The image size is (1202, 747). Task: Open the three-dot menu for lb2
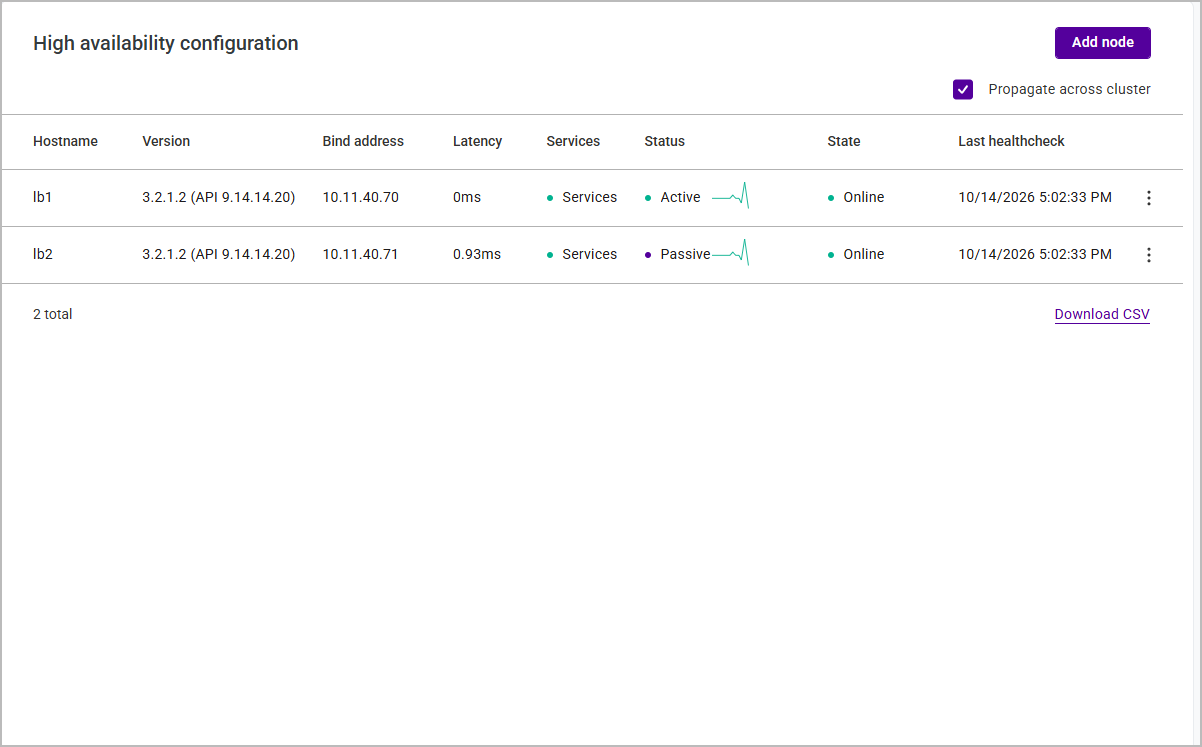(x=1148, y=255)
